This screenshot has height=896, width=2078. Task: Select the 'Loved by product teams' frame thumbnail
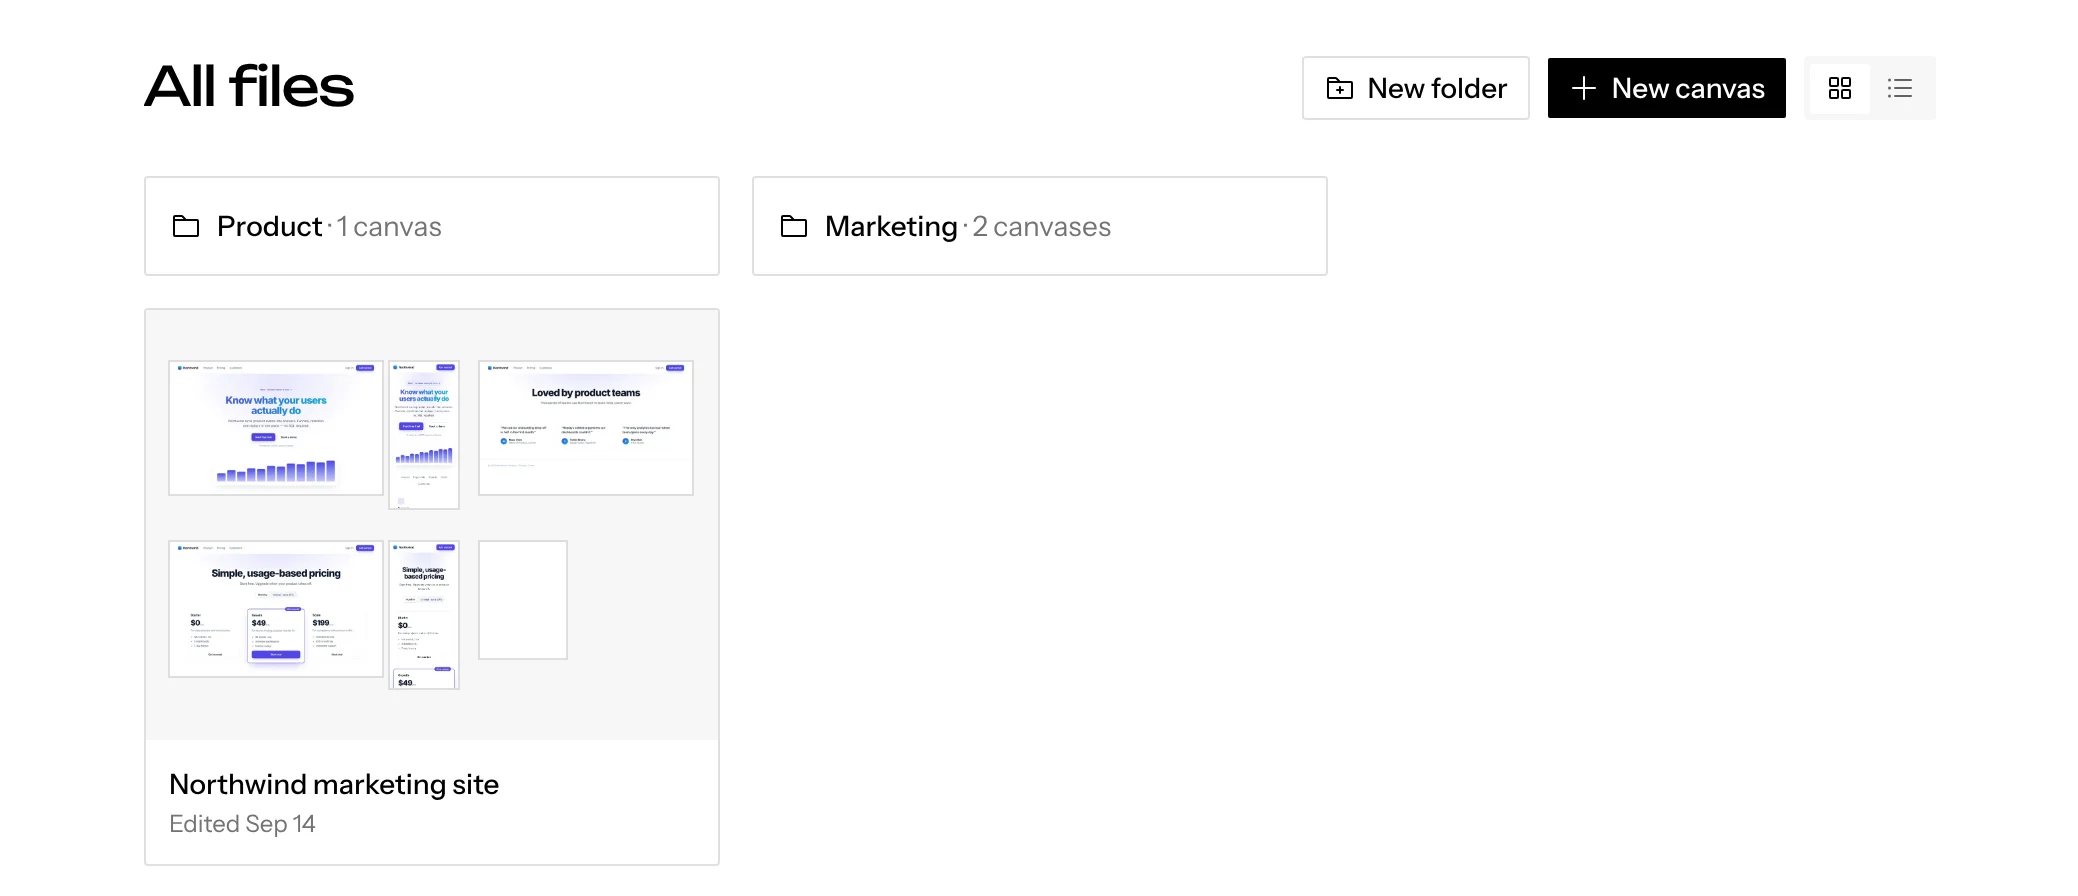click(586, 428)
